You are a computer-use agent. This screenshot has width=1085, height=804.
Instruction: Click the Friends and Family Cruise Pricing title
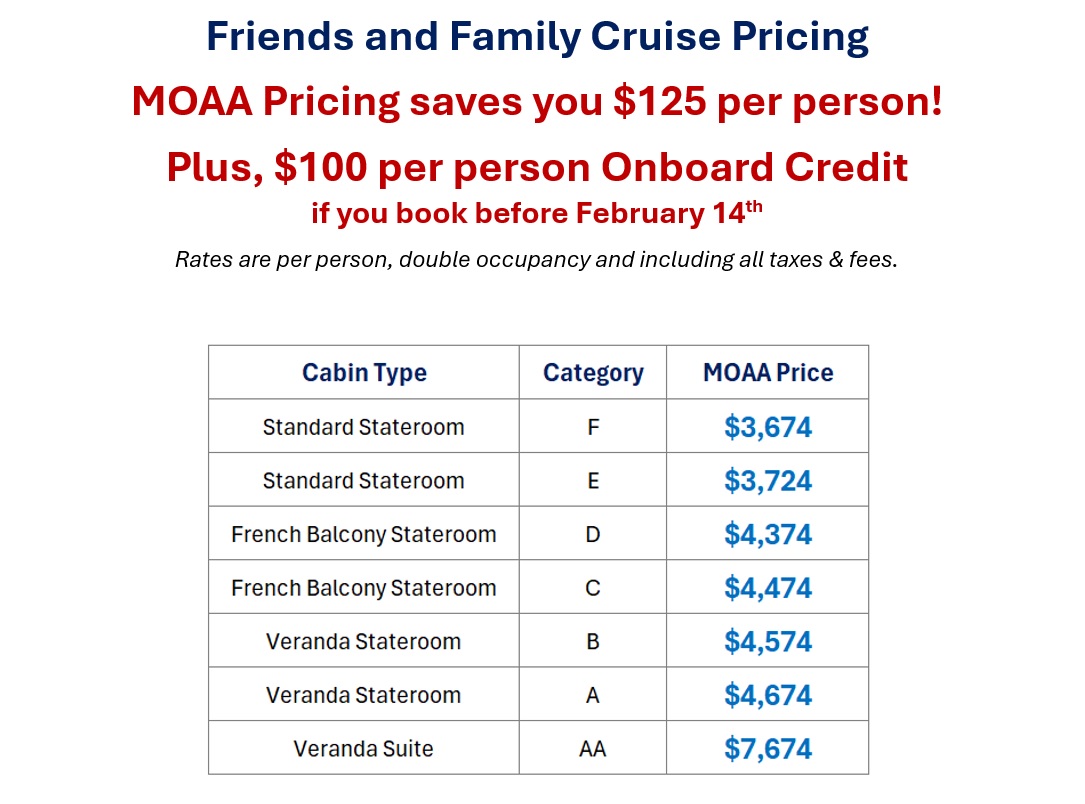pyautogui.click(x=537, y=37)
